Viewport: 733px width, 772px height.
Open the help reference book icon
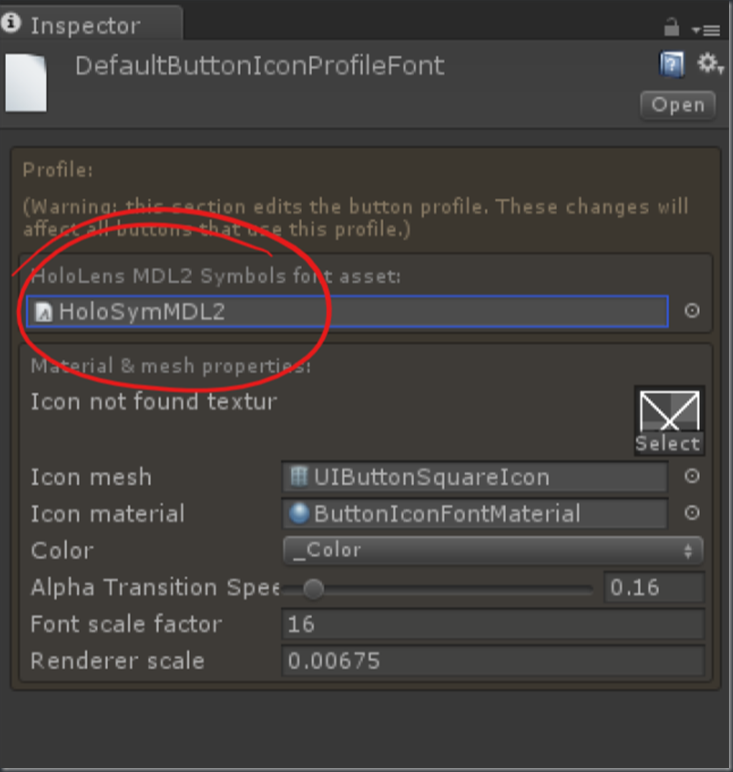pos(672,64)
